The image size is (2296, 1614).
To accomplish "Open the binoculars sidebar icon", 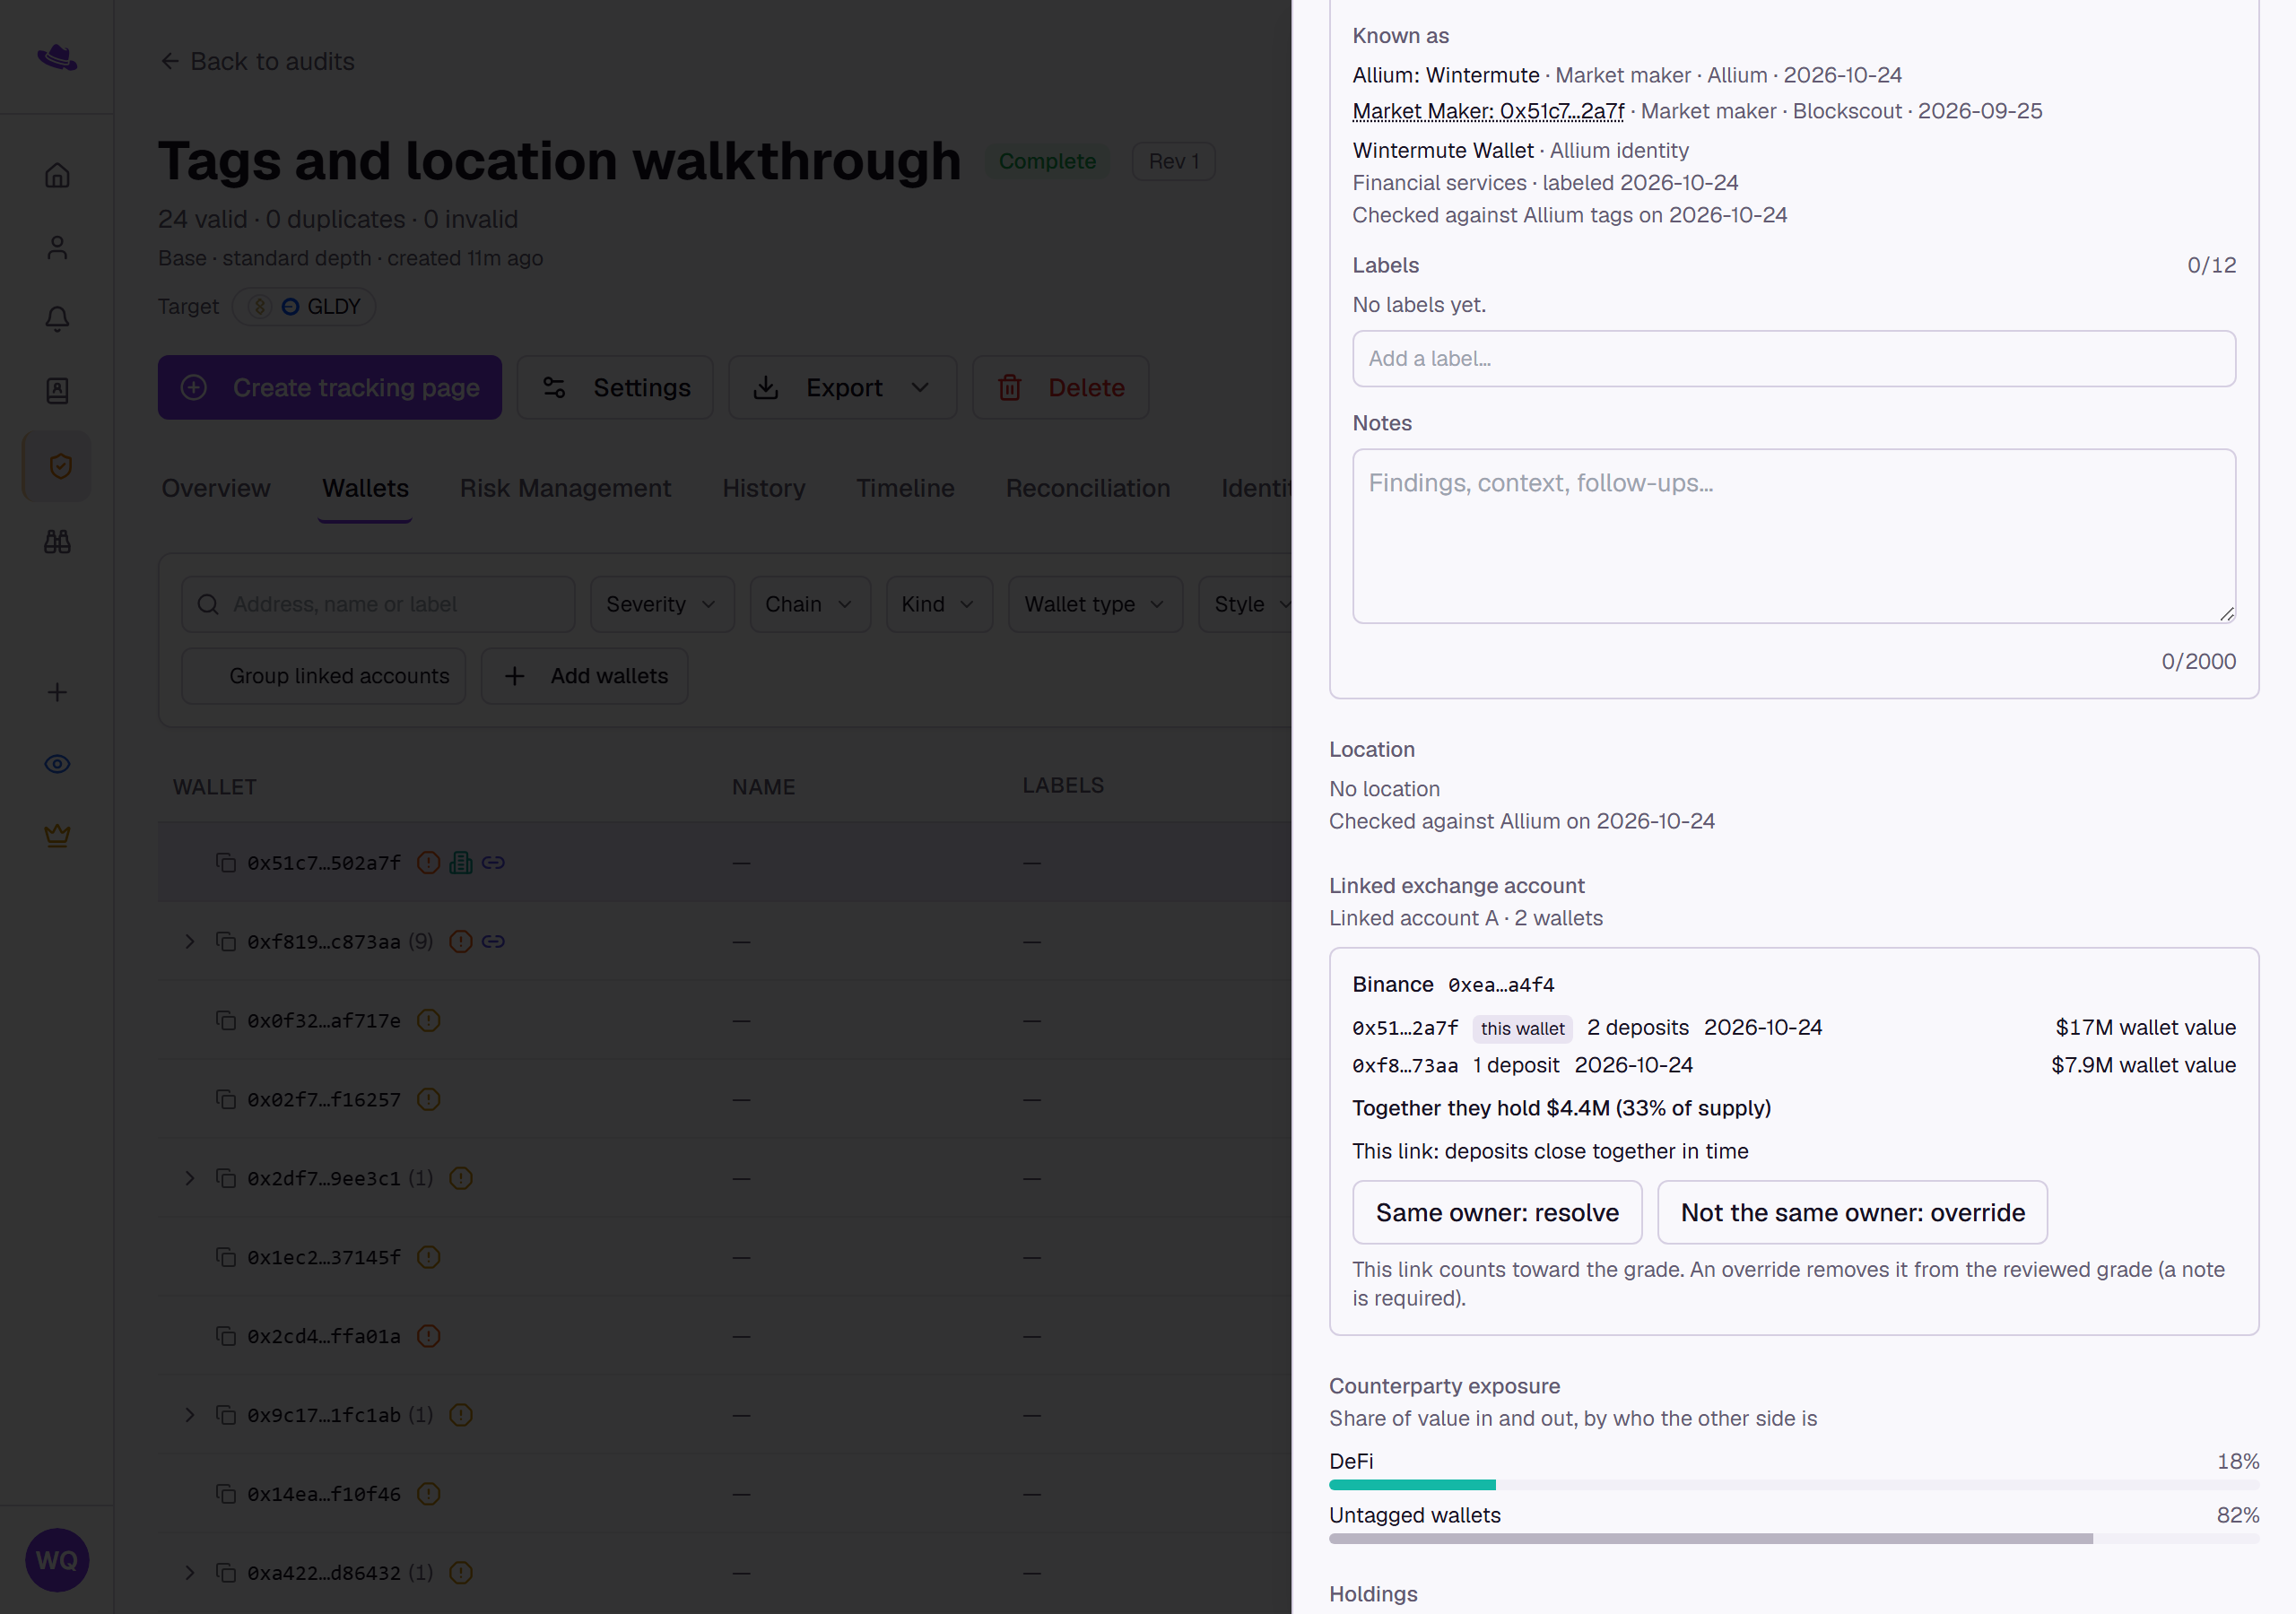I will coord(57,541).
